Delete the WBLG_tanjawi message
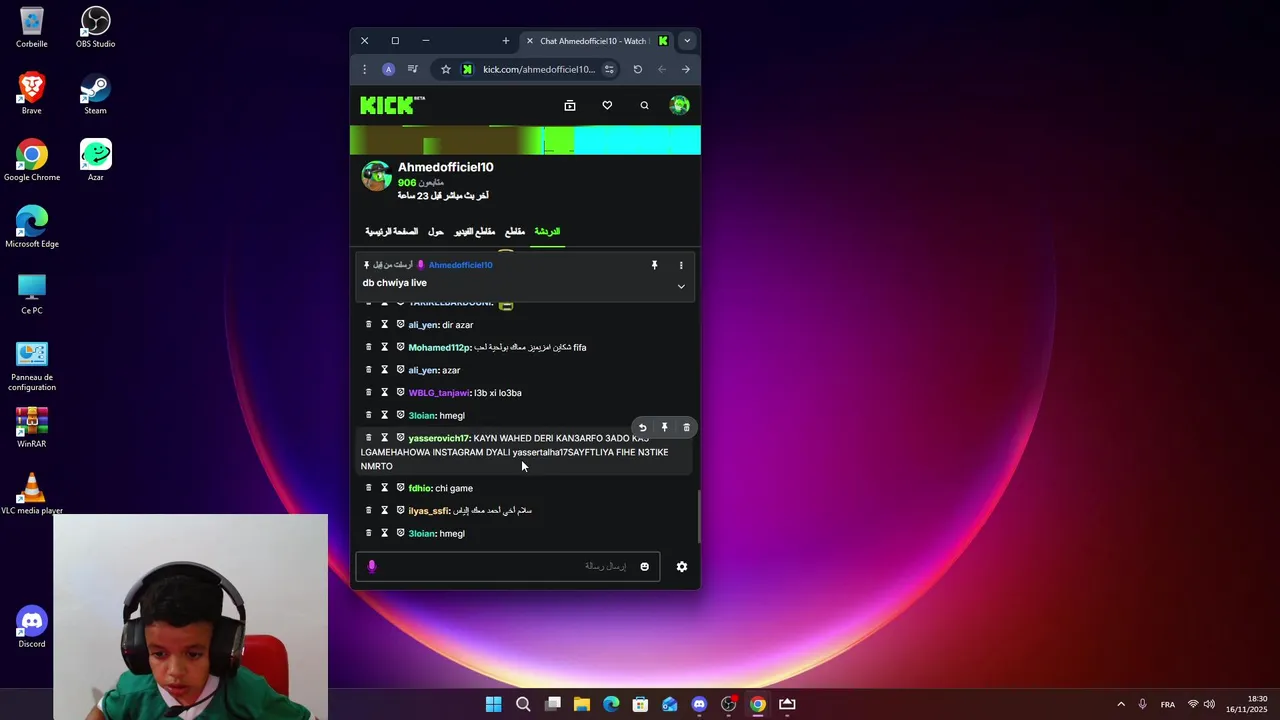 pos(368,392)
